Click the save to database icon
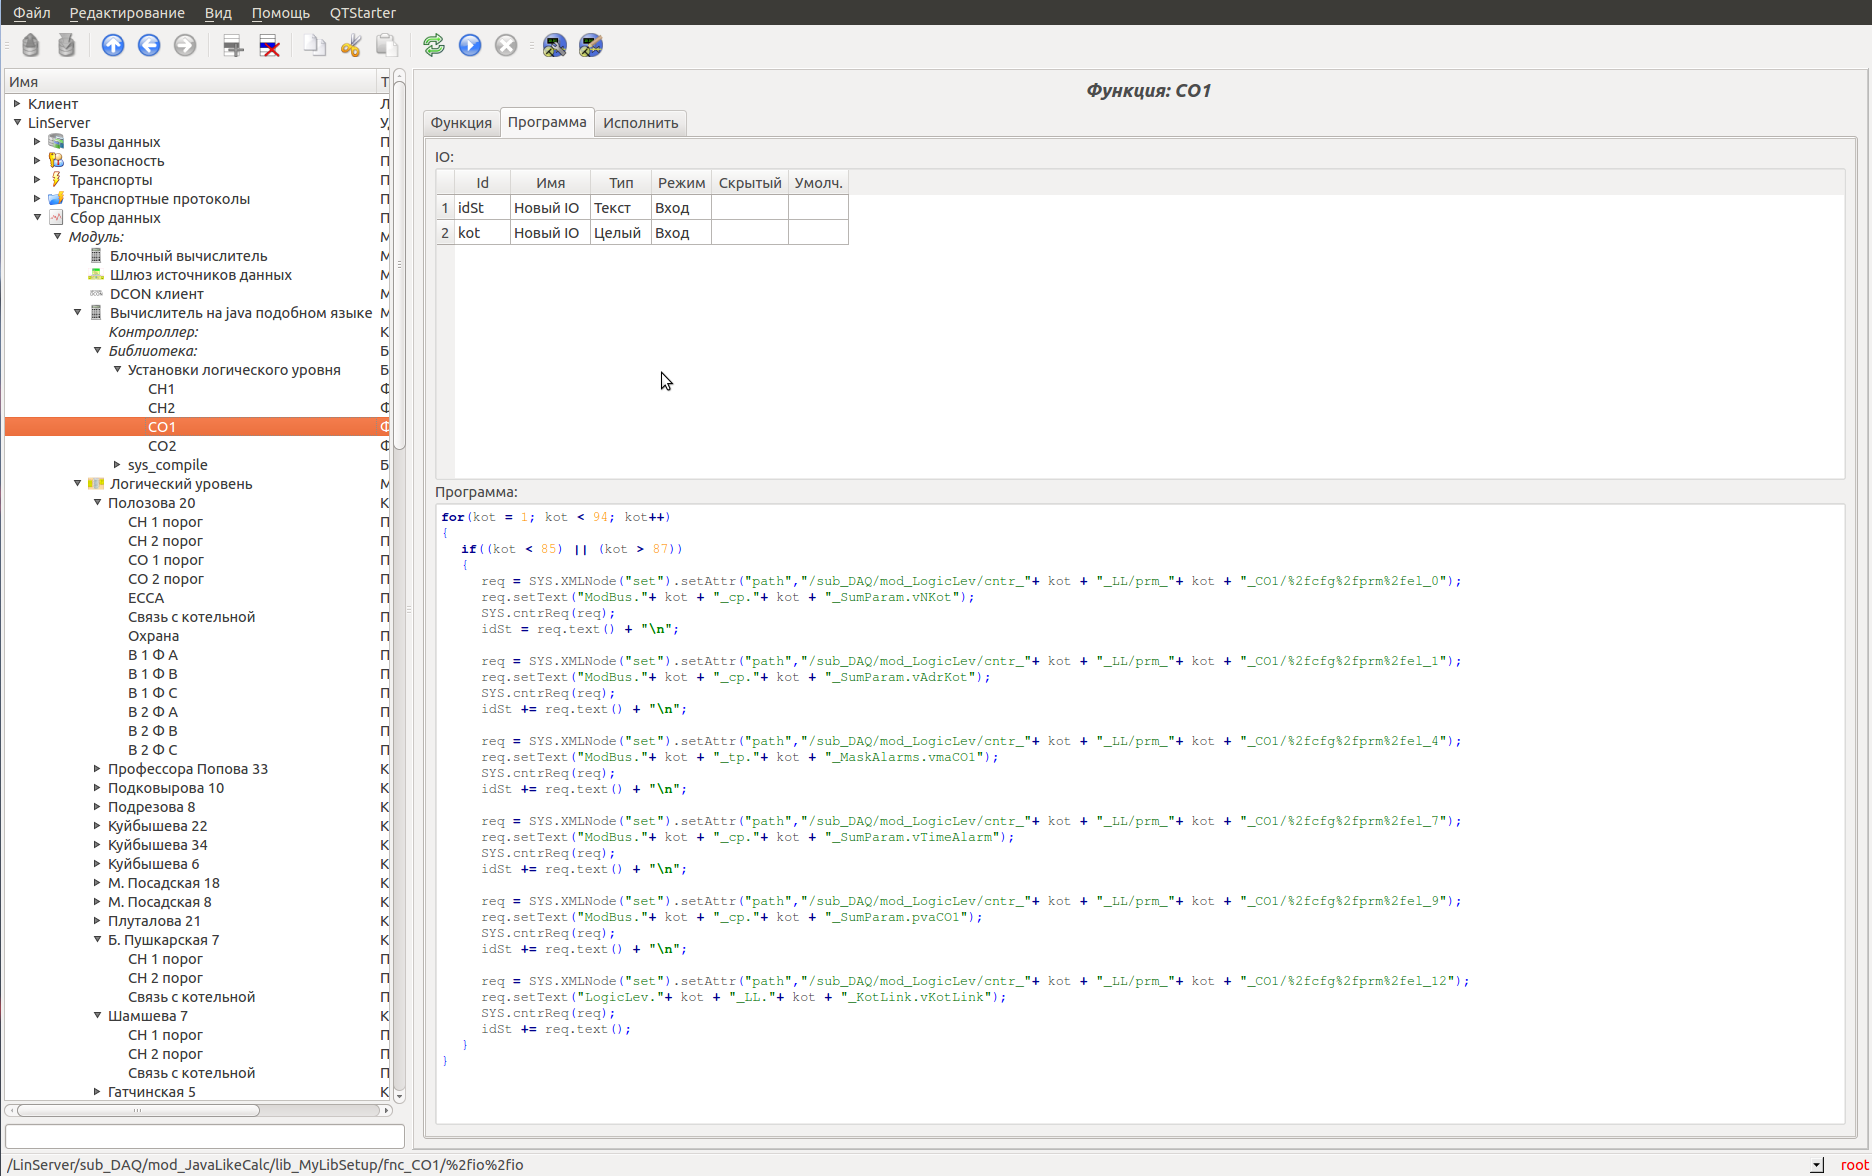Screen dimensions: 1872x1176 (66, 45)
